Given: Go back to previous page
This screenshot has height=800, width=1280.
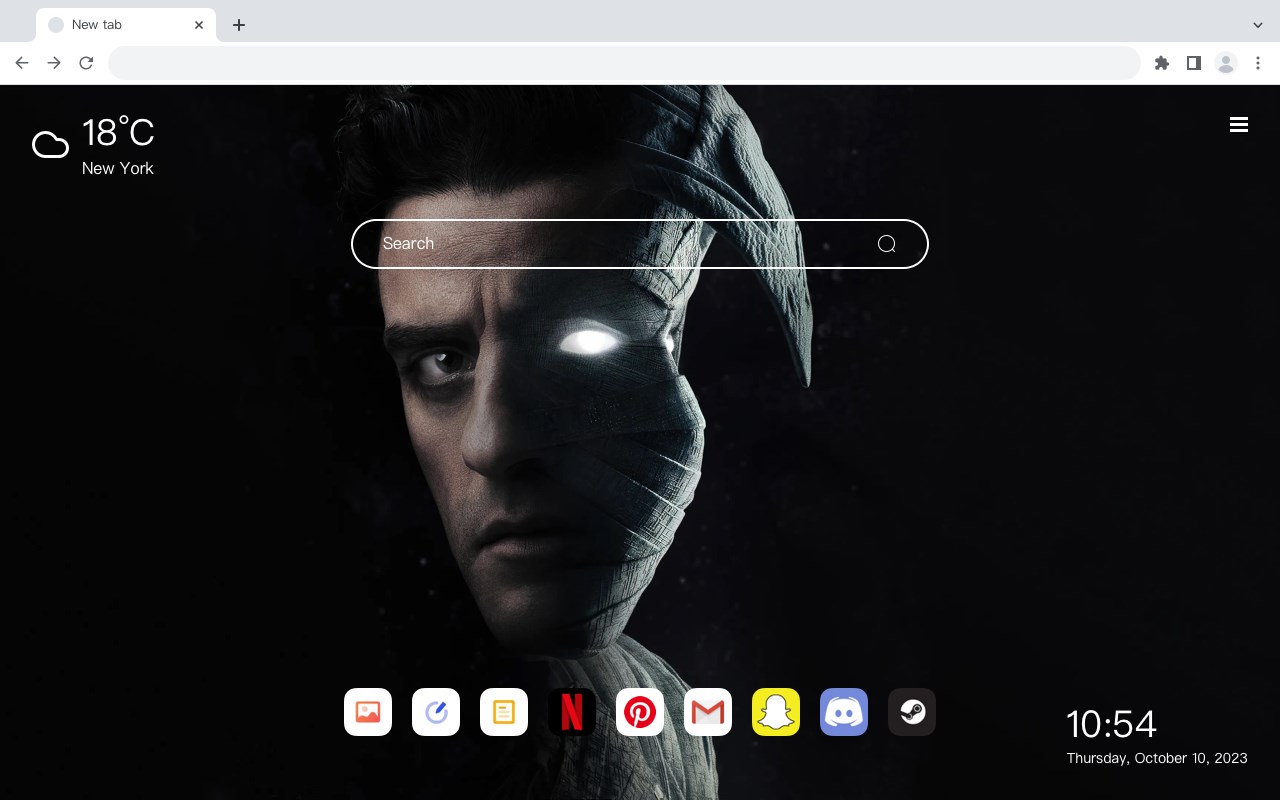Looking at the screenshot, I should click(x=22, y=63).
